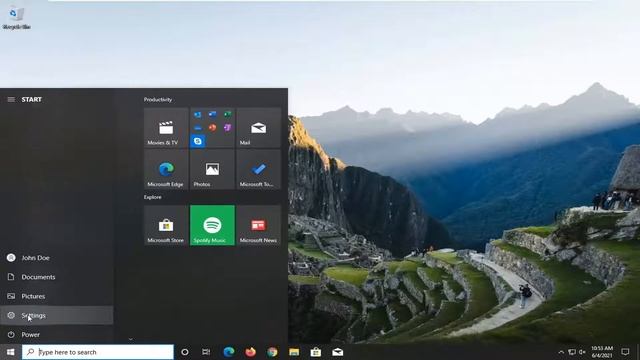Open Documents from Start sidebar

click(x=57, y=277)
